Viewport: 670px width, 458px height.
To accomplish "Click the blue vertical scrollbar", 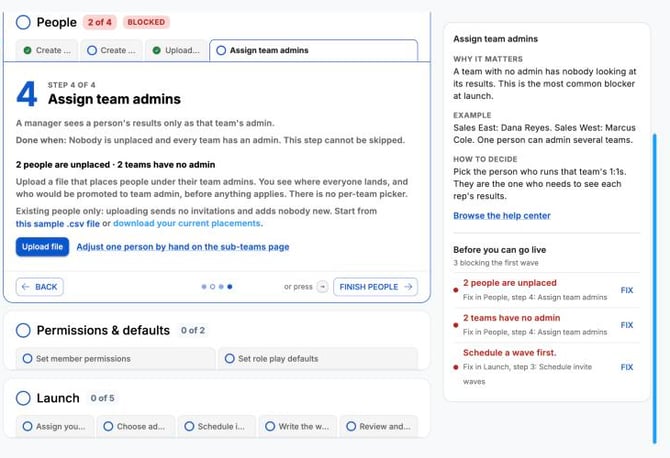I will [654, 289].
